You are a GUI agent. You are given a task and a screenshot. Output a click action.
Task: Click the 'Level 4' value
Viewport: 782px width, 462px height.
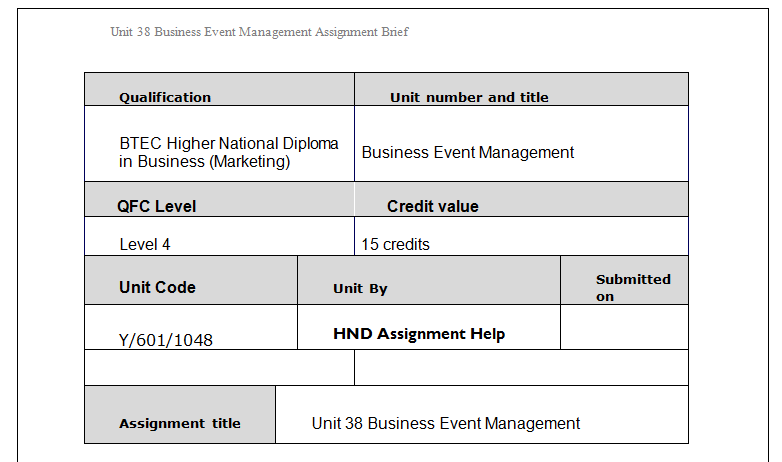click(145, 244)
